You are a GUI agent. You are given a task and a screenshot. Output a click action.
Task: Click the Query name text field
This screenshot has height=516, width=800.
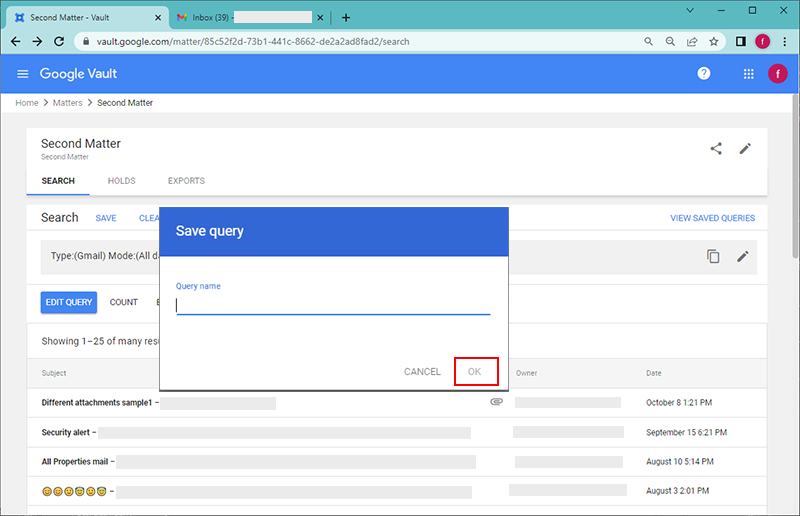pos(333,306)
